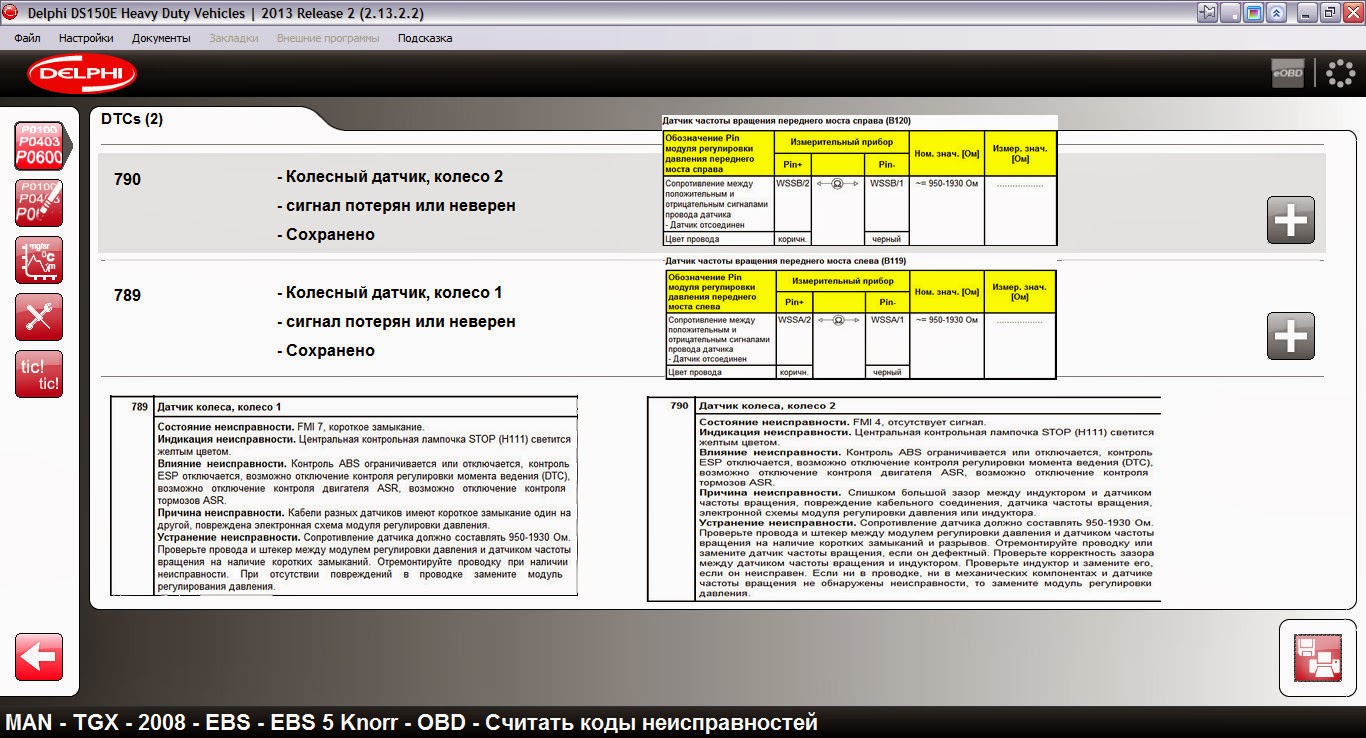Go back with the red arrow button

(x=39, y=657)
